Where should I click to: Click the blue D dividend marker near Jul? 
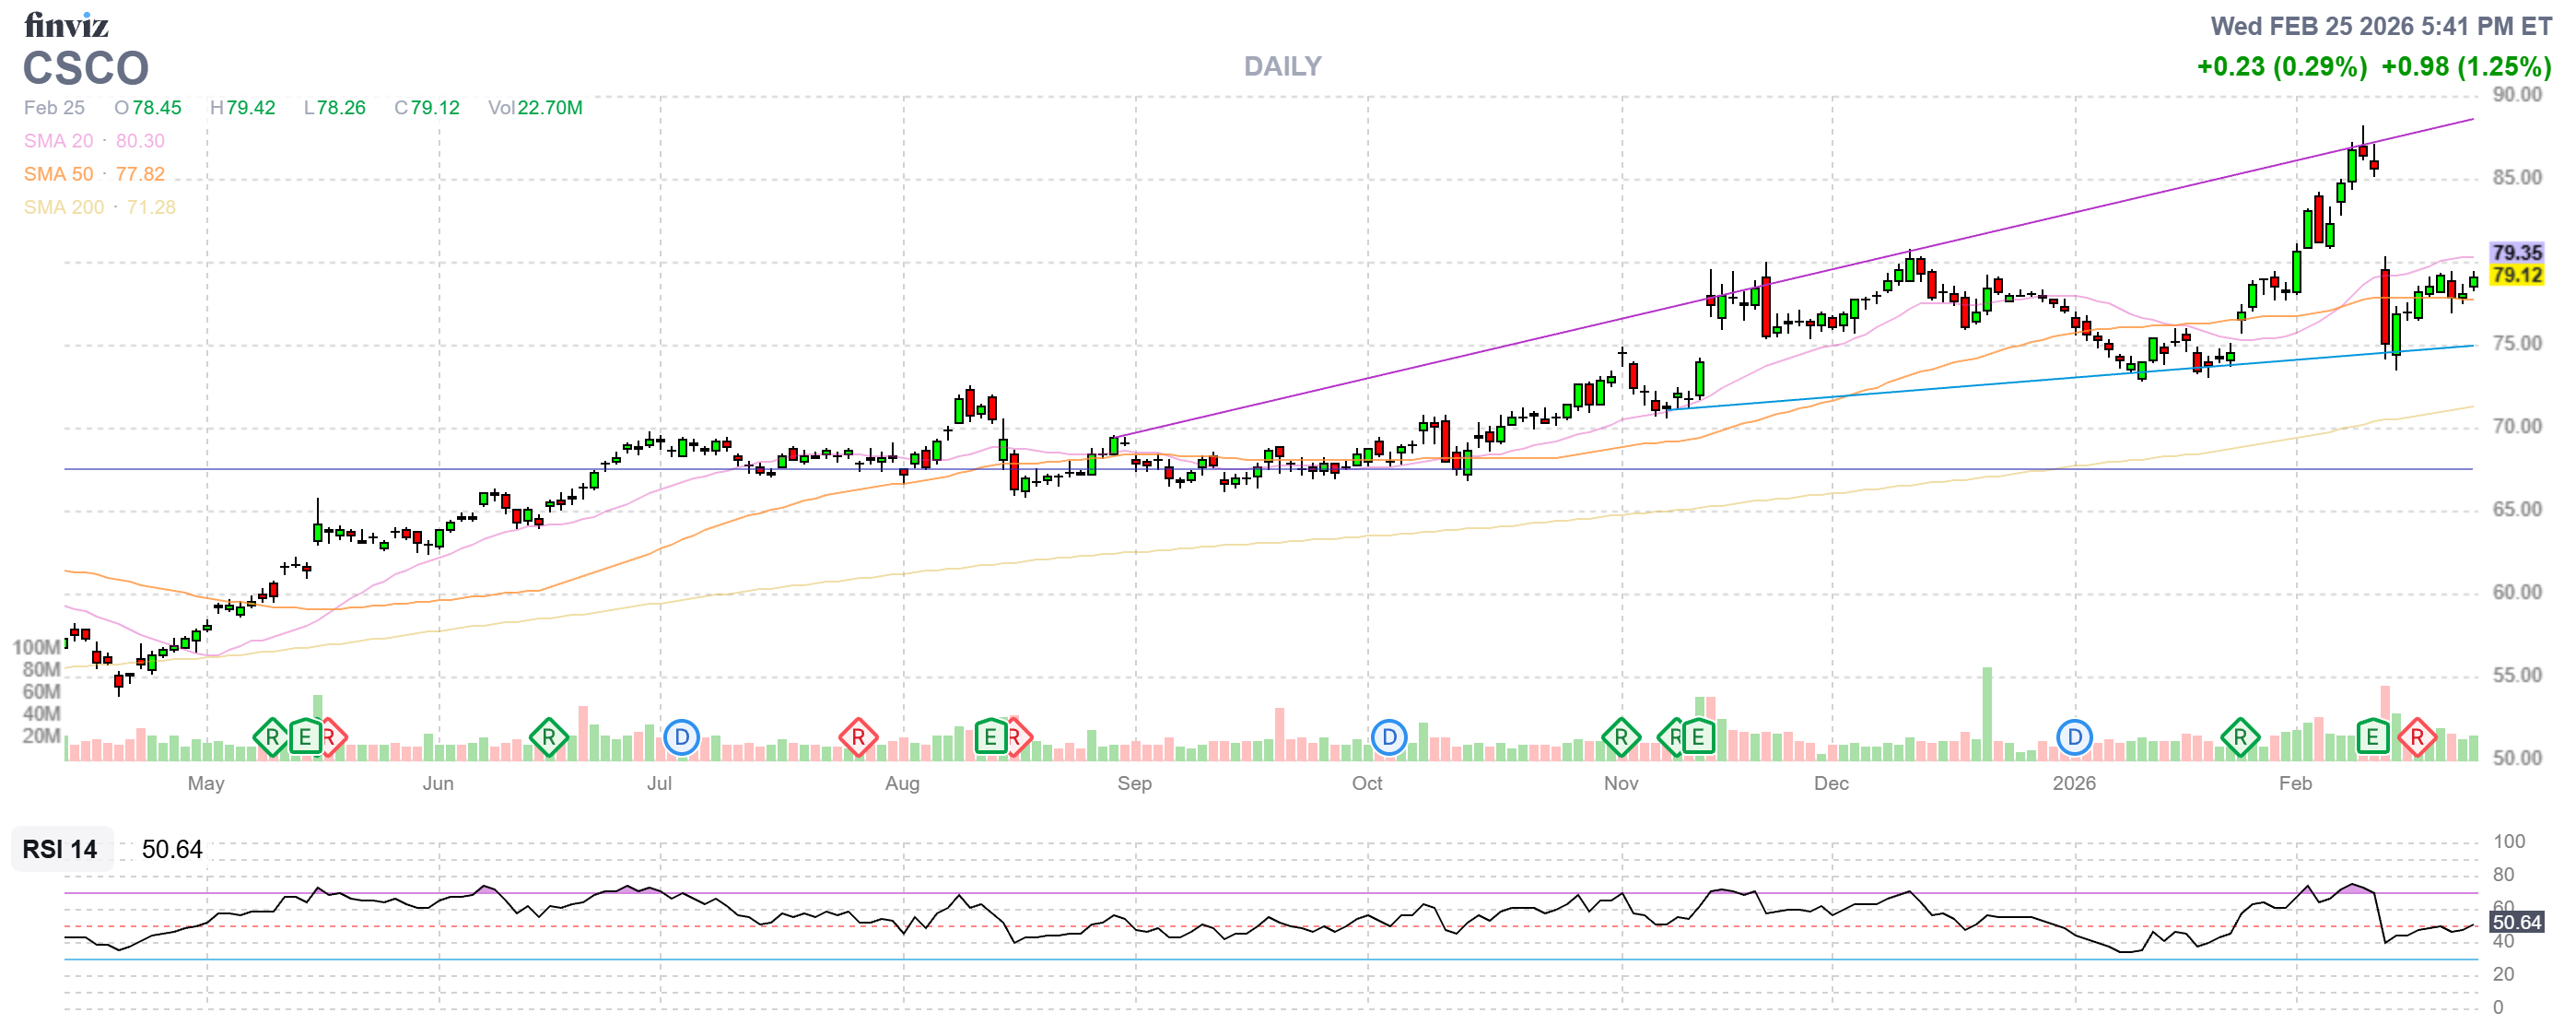click(x=681, y=738)
